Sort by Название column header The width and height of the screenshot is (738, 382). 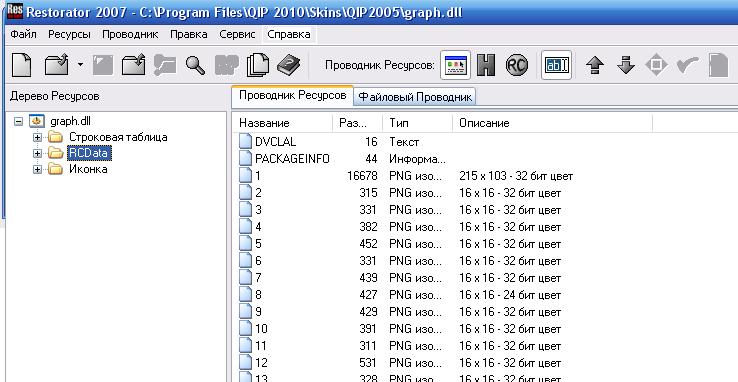(x=283, y=123)
